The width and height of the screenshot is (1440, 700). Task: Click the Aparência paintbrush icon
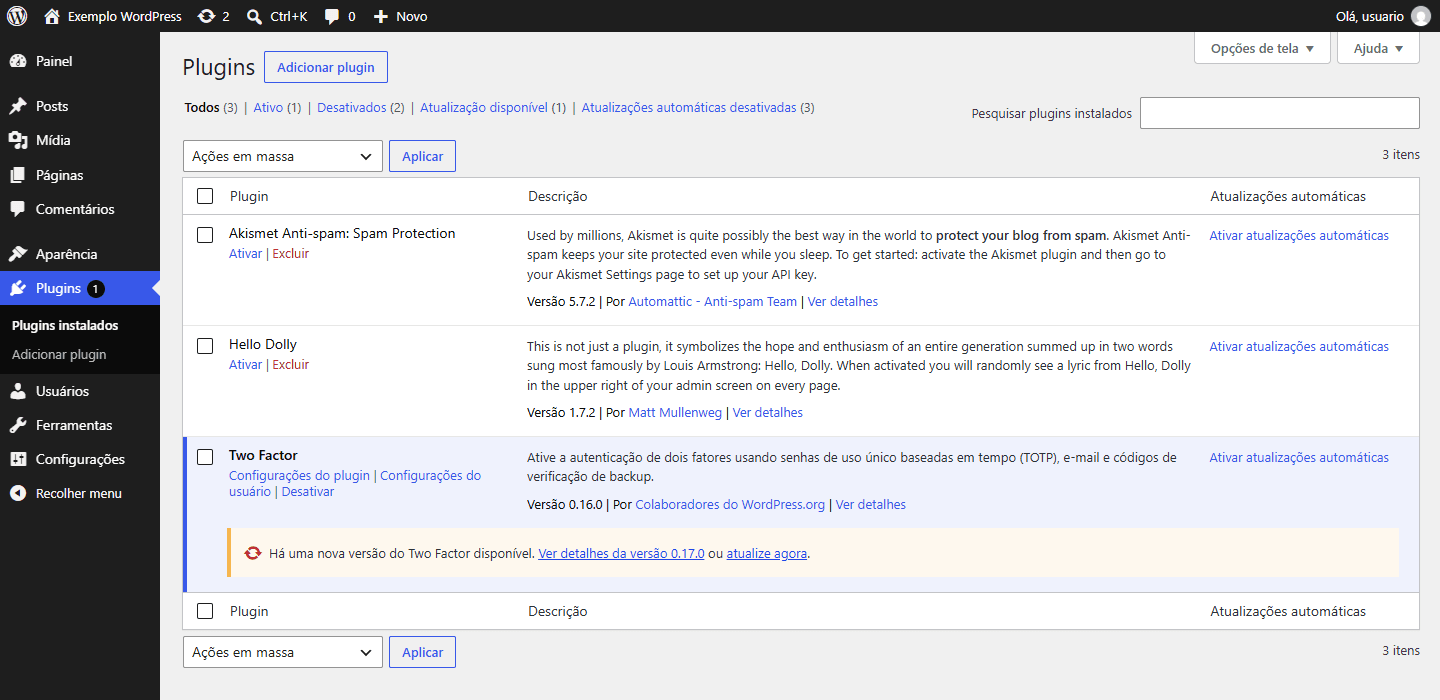(18, 254)
